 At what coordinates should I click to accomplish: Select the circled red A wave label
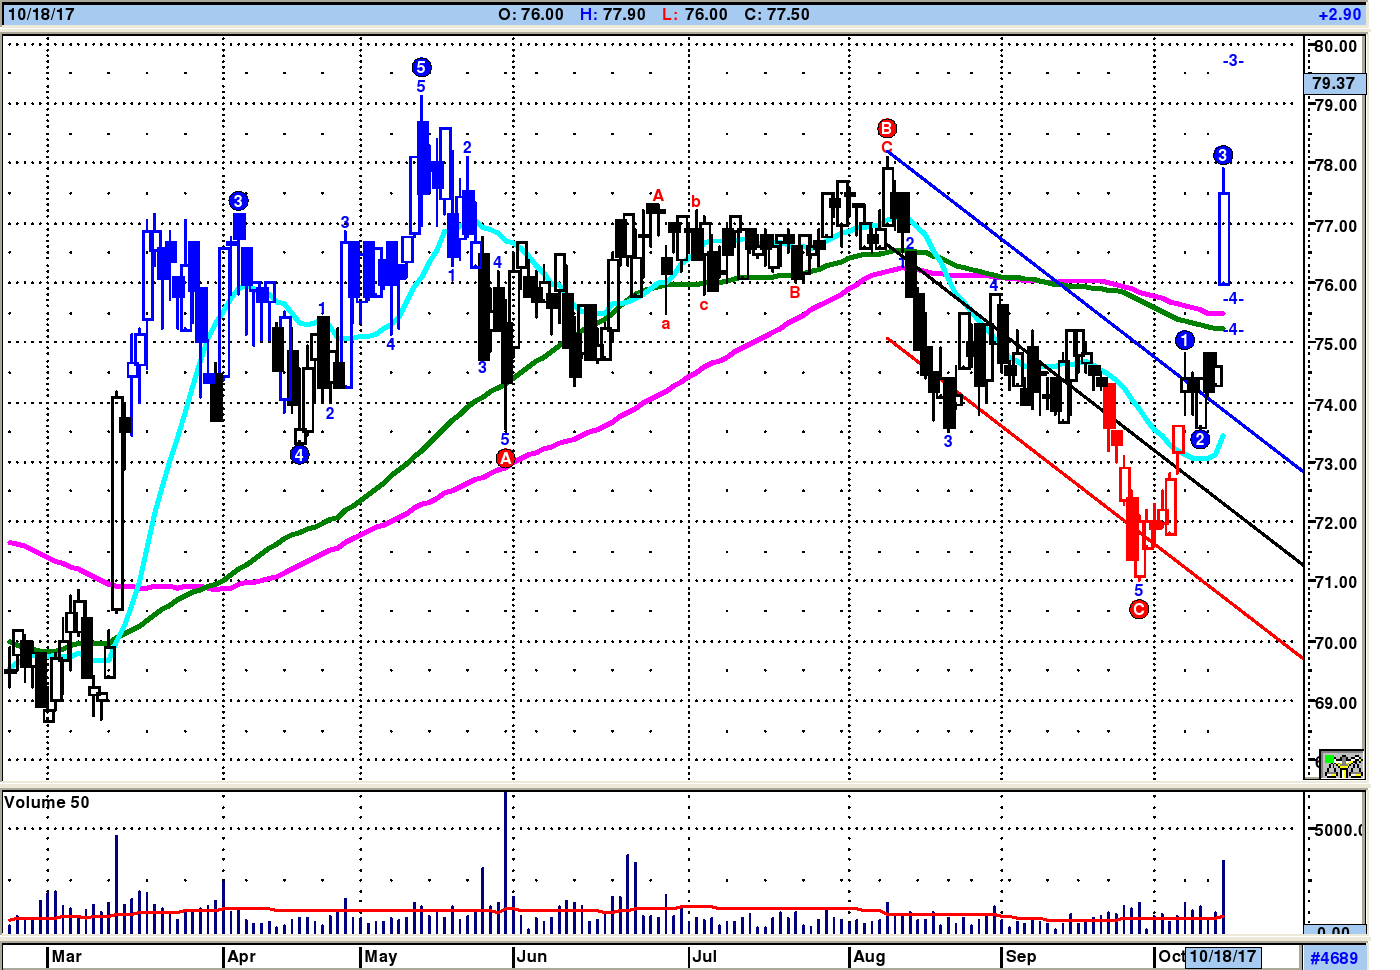pyautogui.click(x=505, y=458)
